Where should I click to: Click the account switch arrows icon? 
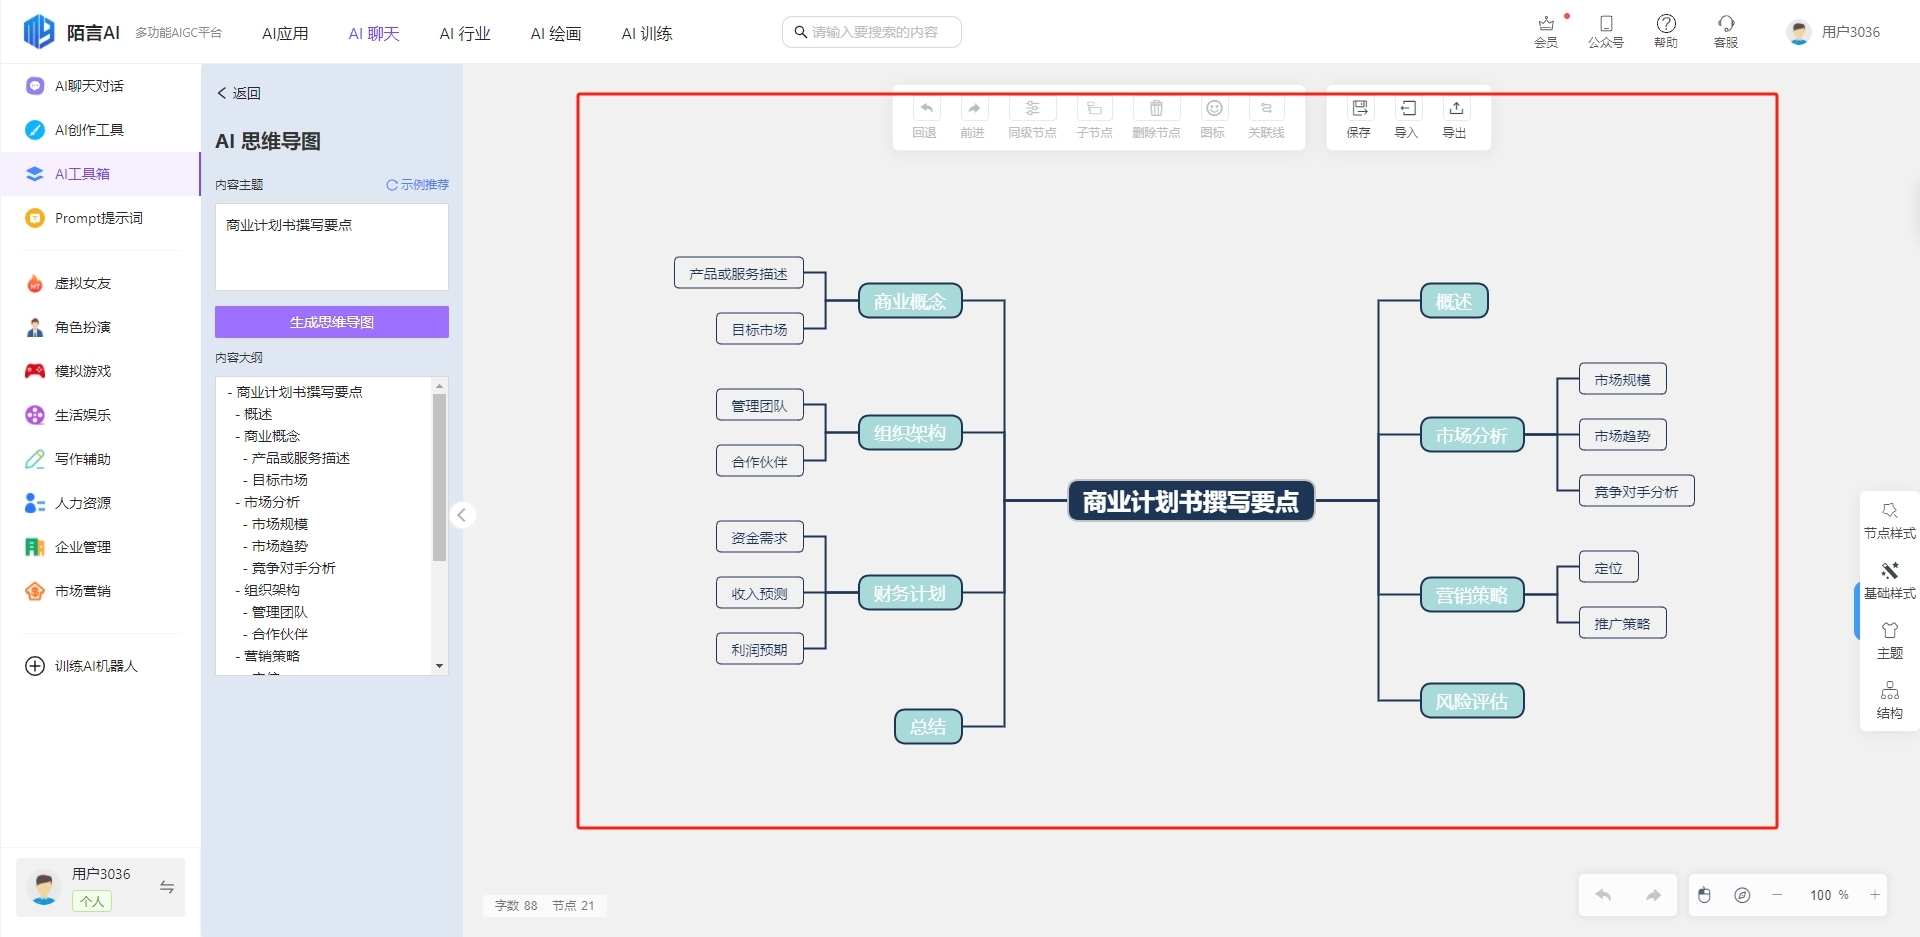pos(167,887)
